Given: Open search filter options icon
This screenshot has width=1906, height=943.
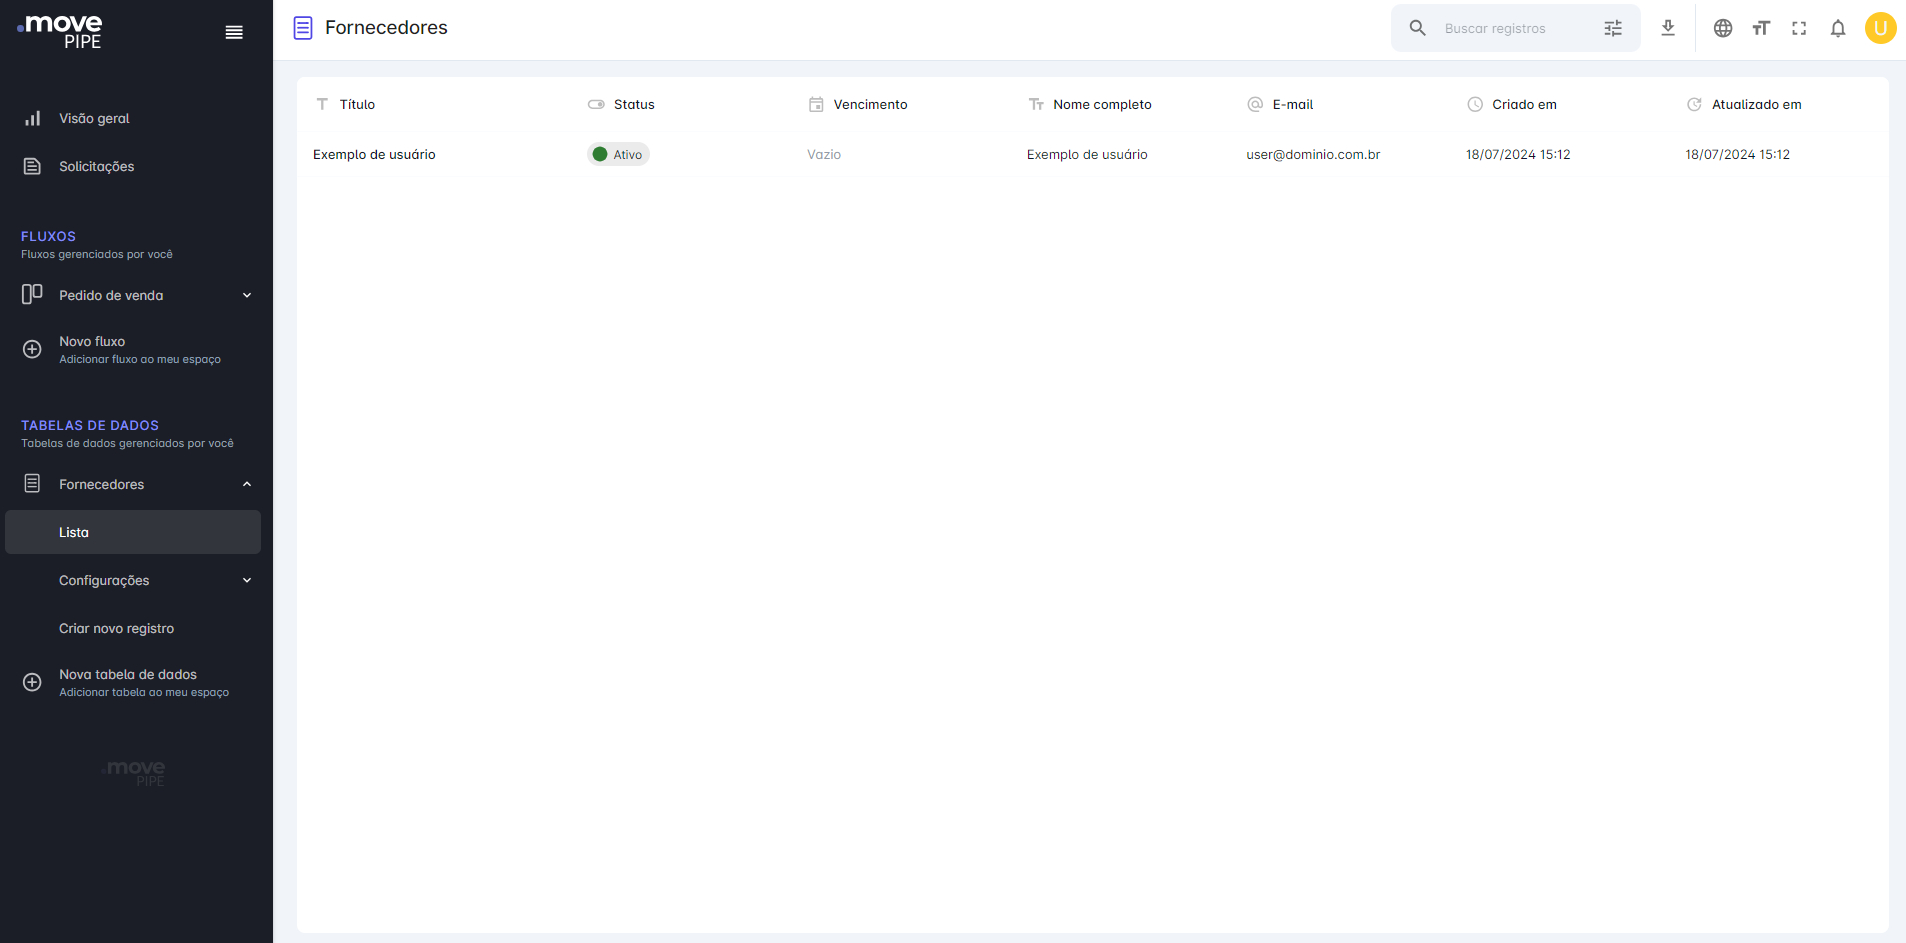Looking at the screenshot, I should [1613, 28].
